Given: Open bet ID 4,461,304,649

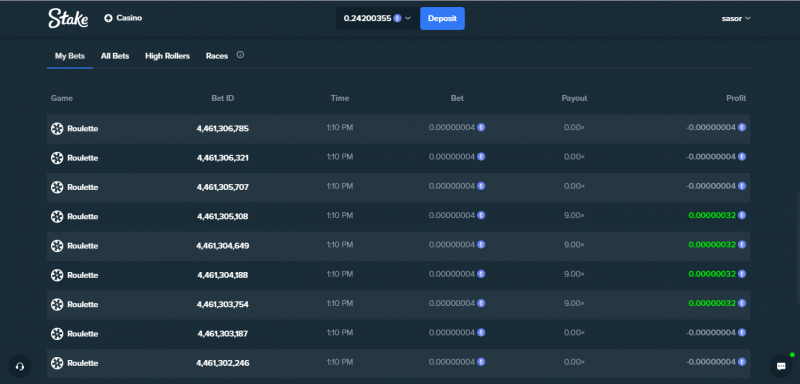Looking at the screenshot, I should click(x=222, y=246).
